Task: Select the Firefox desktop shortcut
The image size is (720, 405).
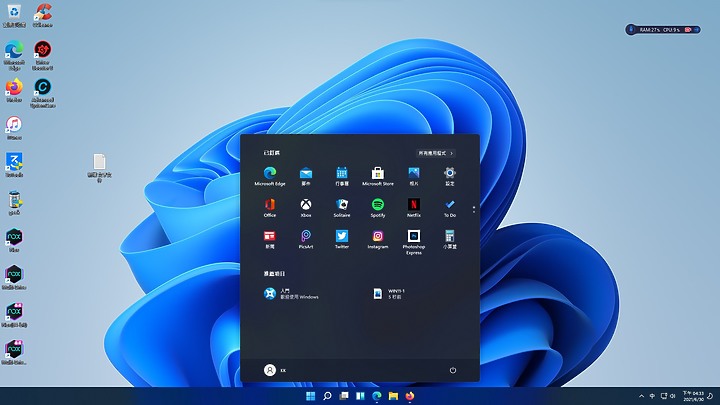Action: coord(14,90)
